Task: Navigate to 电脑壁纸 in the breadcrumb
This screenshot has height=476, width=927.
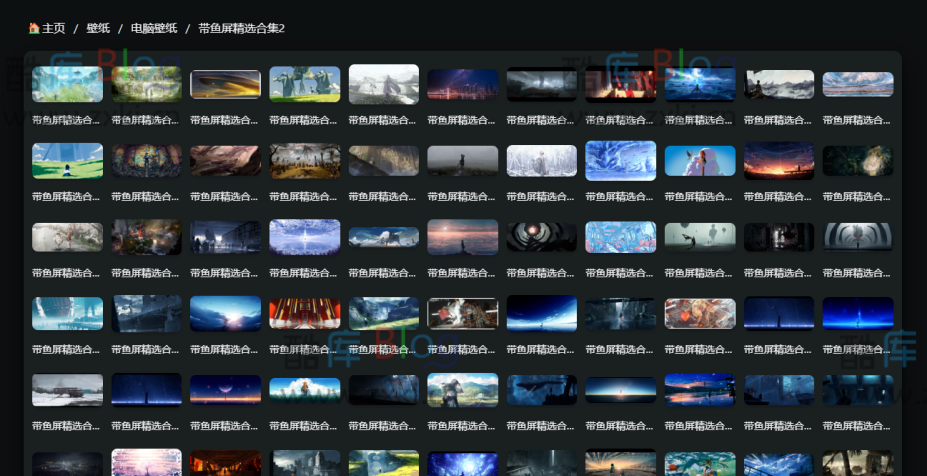Action: pos(154,28)
